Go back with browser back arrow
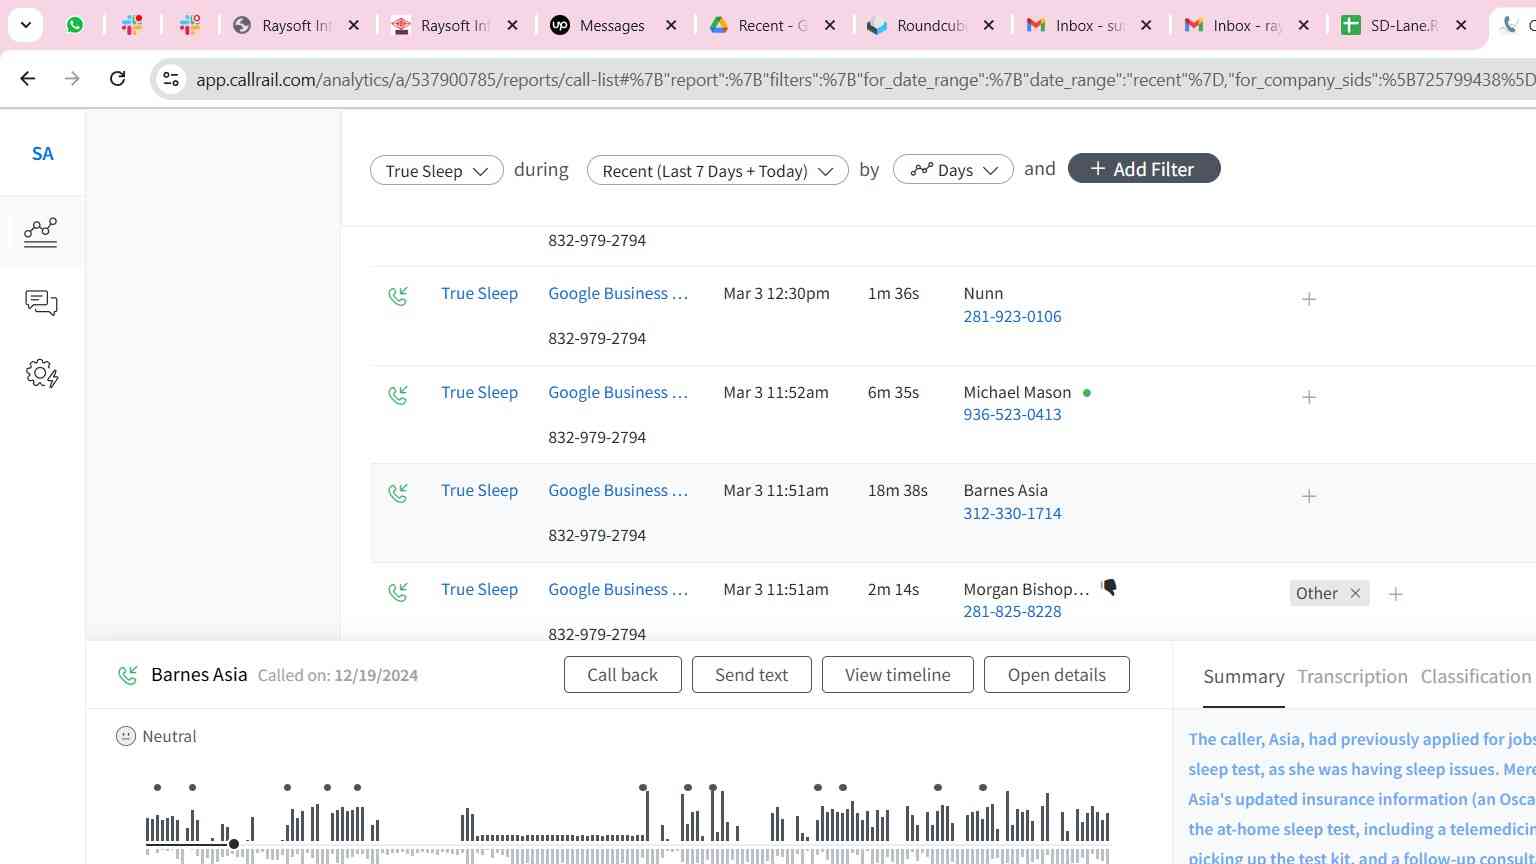 (x=28, y=78)
